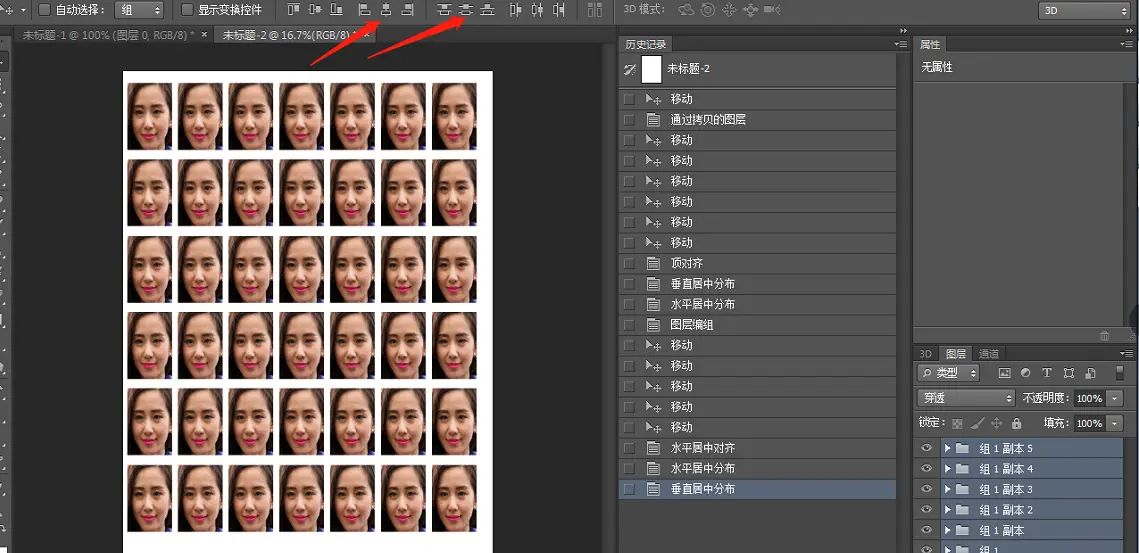Hide the 组 1 副本 2 layer group
Viewport: 1139px width, 553px height.
point(926,509)
